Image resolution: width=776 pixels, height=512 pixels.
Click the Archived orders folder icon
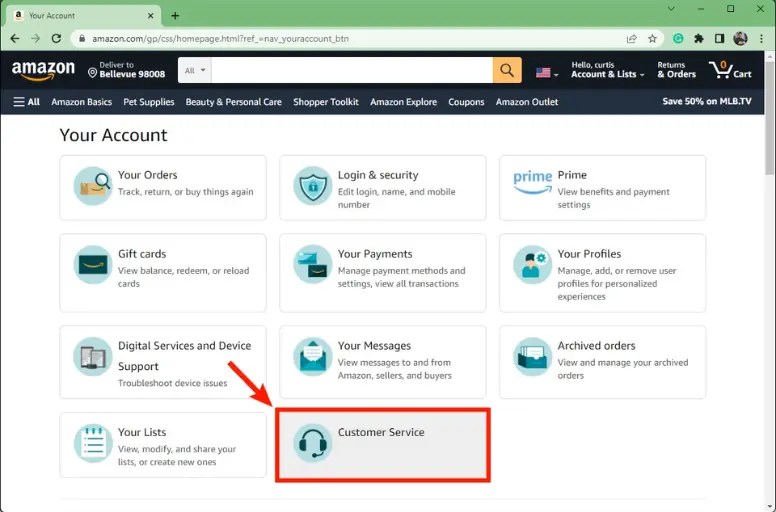(x=533, y=357)
